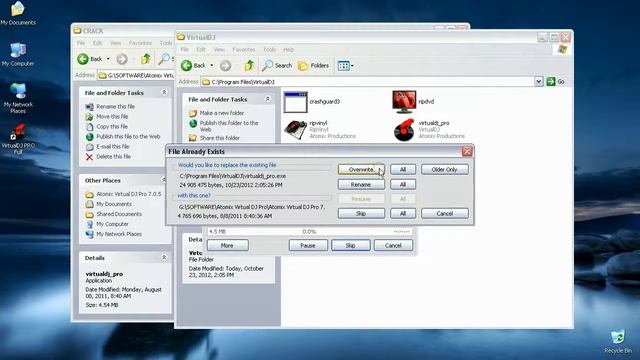Click Publish this file to the Web

[x=128, y=136]
